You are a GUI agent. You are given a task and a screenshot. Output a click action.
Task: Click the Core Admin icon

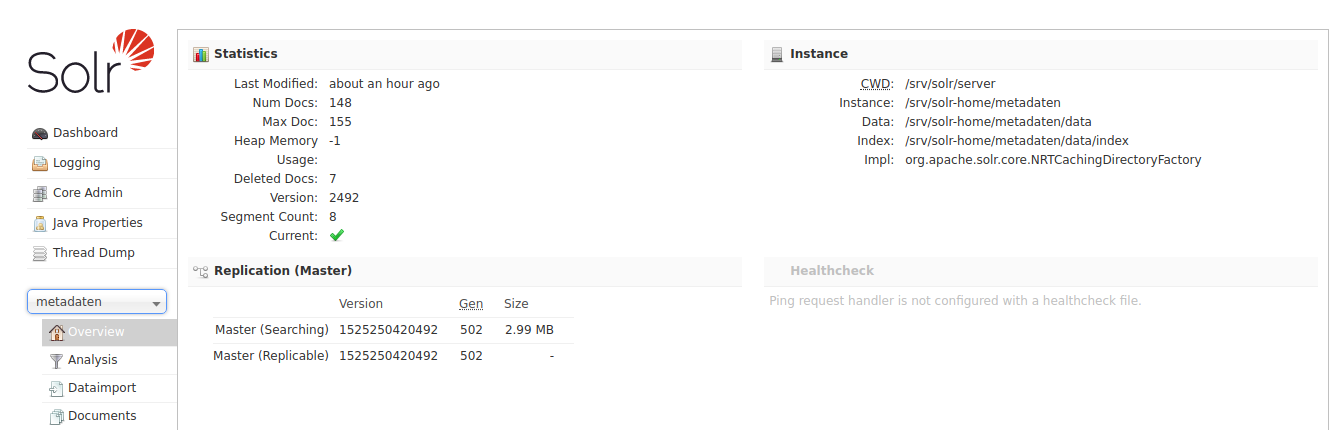click(x=40, y=193)
